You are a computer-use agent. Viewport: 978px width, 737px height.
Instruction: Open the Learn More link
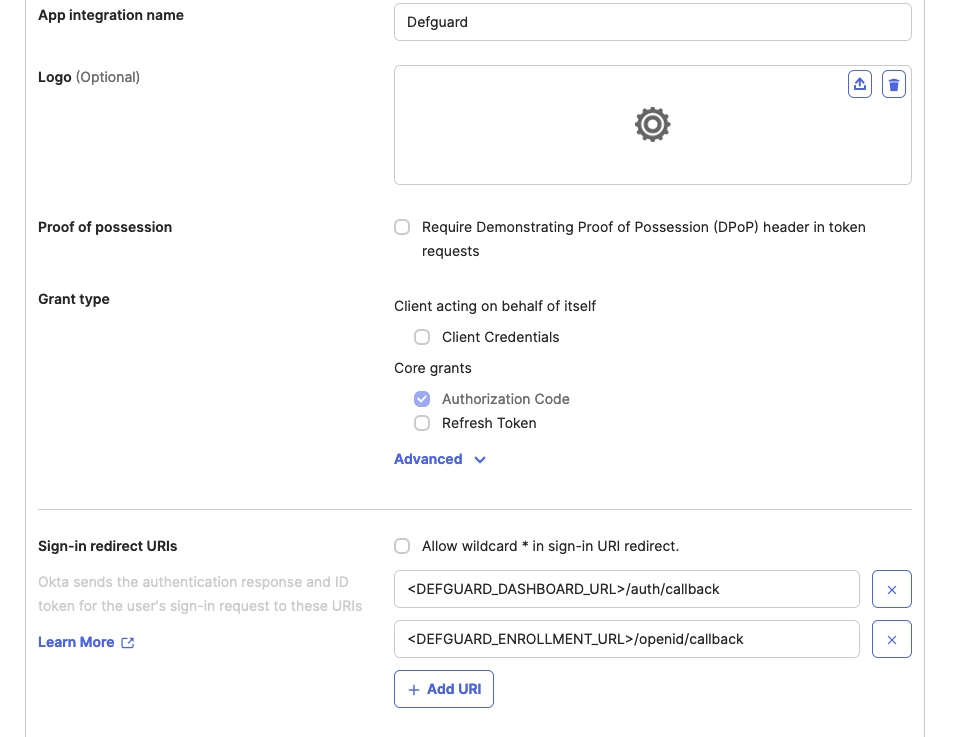(76, 642)
